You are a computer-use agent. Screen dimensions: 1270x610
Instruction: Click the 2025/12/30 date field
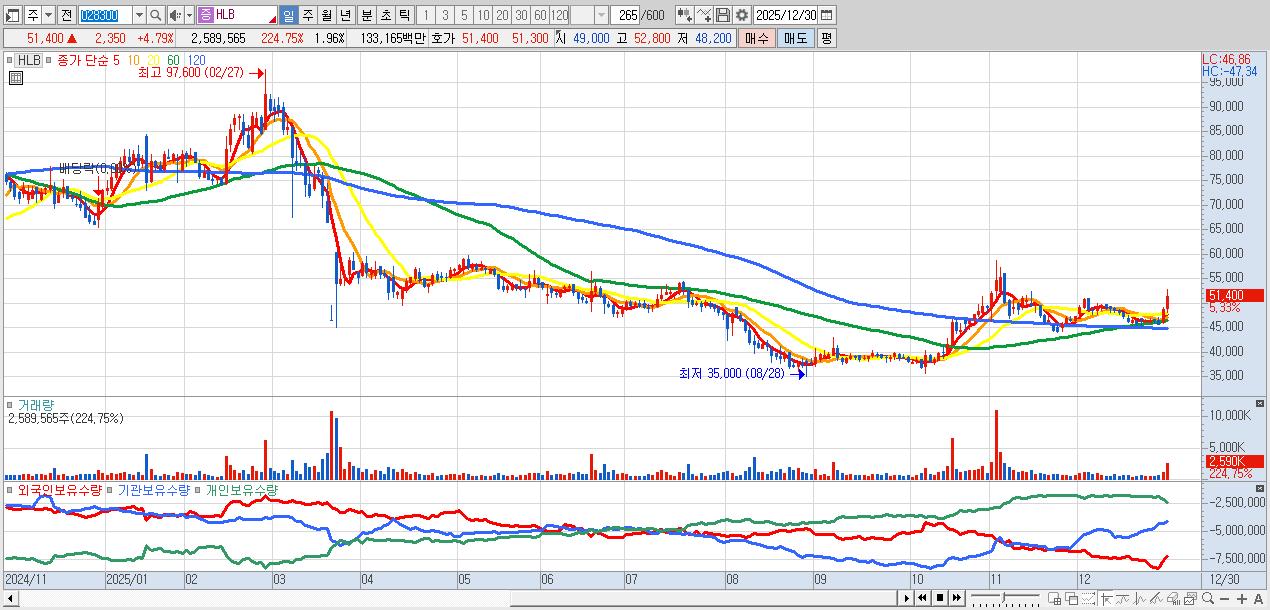point(786,15)
